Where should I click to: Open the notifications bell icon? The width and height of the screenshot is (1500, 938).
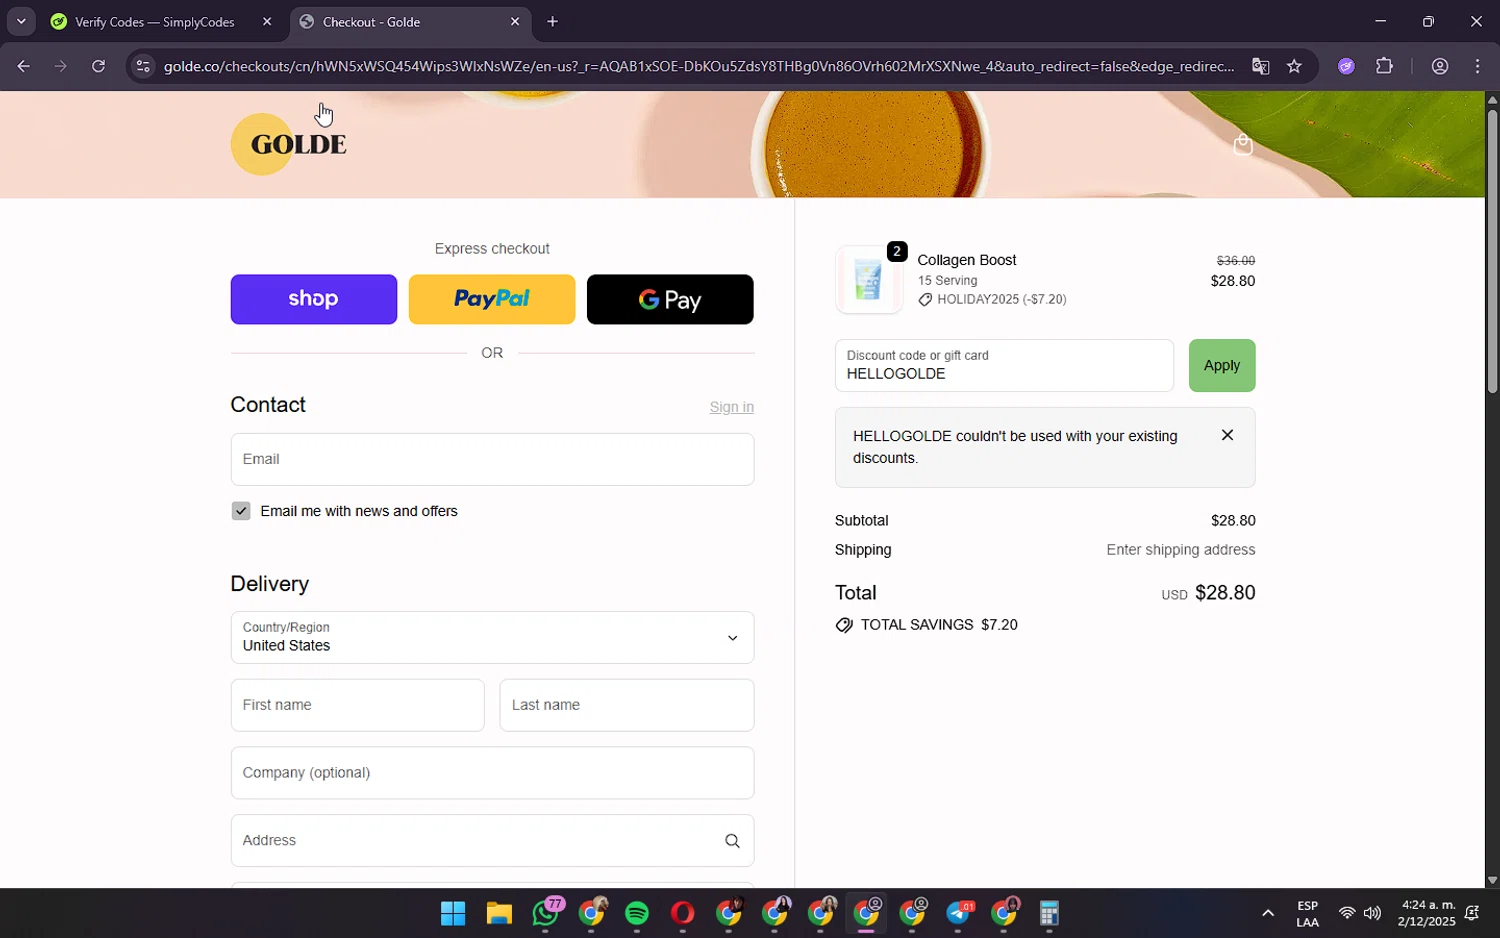(1472, 913)
